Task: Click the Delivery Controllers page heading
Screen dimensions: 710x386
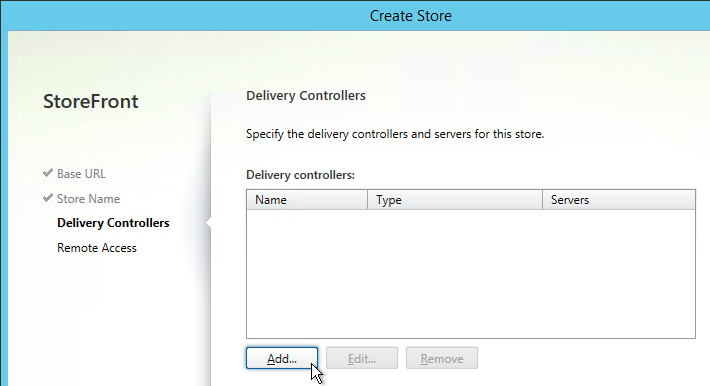Action: click(x=306, y=96)
